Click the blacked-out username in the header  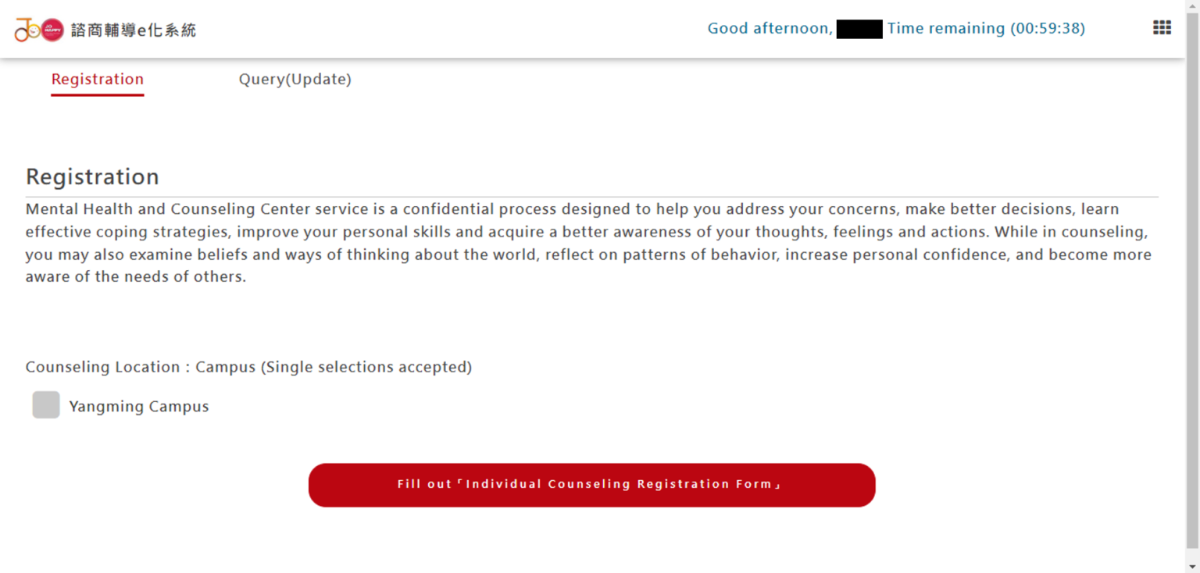tap(859, 29)
